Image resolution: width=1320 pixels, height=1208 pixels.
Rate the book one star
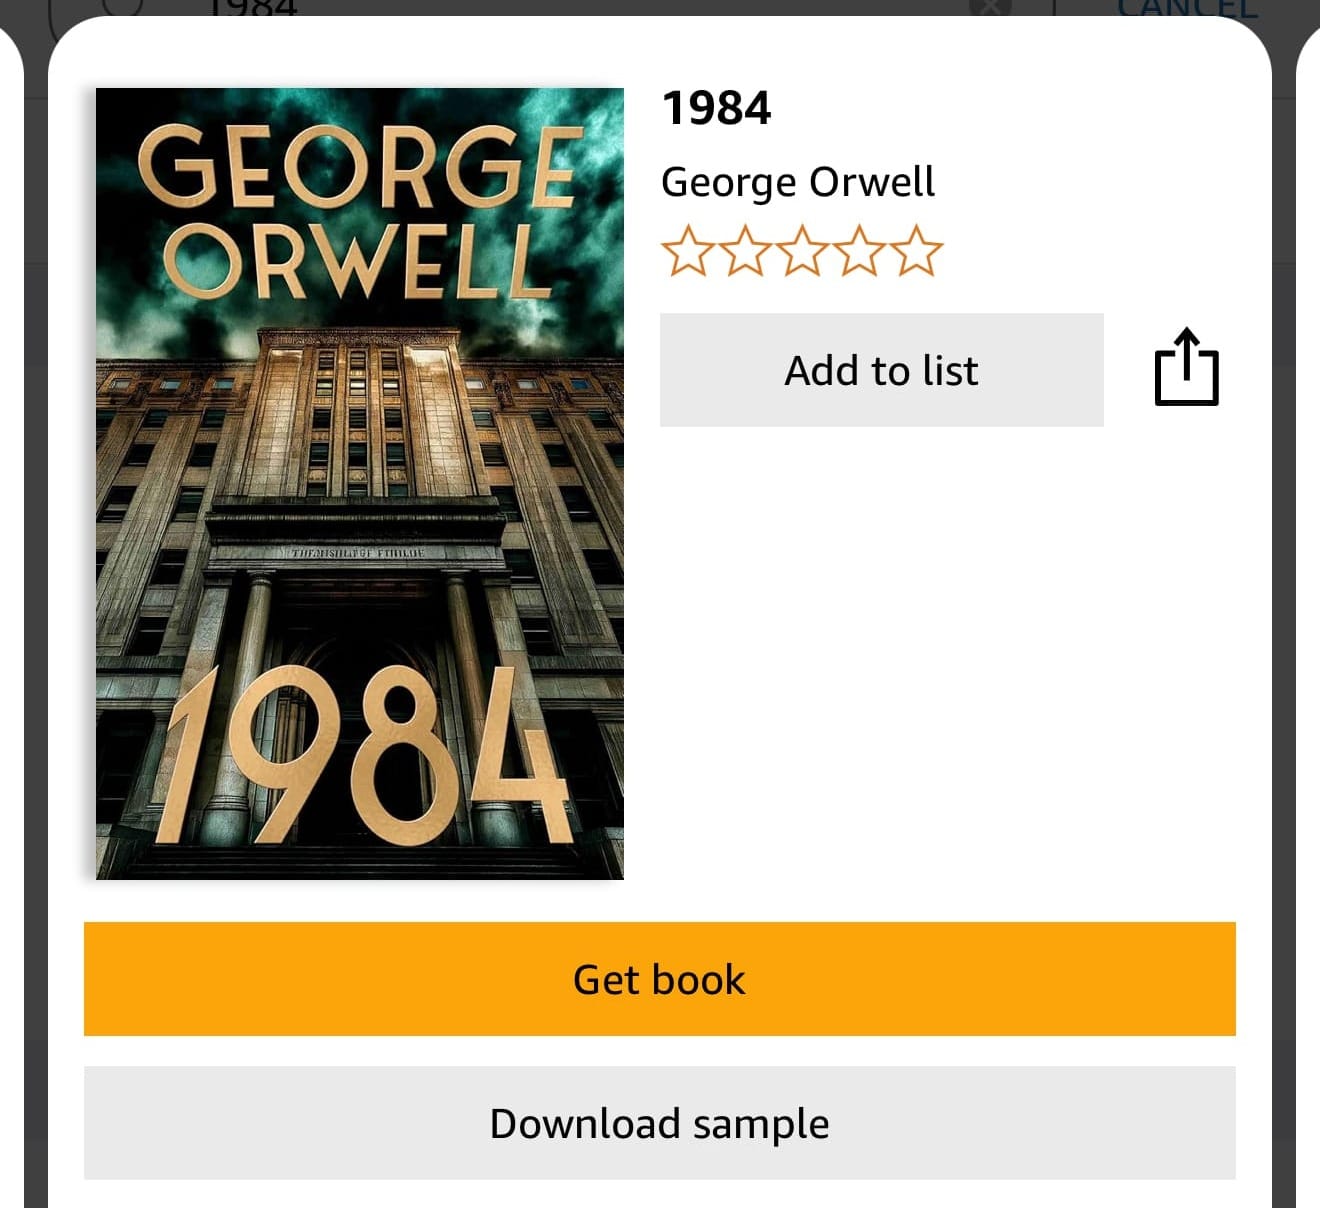pos(687,252)
